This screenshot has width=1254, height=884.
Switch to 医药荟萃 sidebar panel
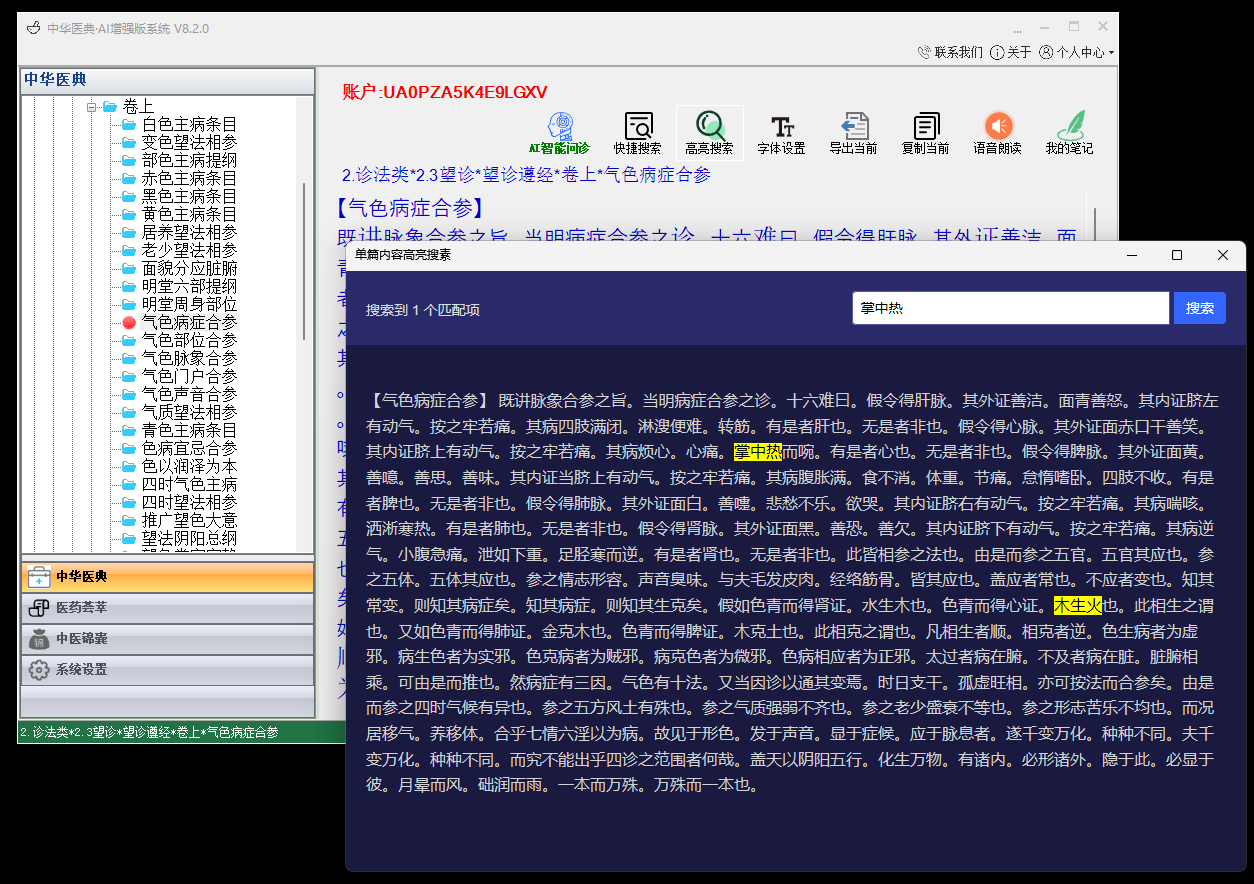167,608
